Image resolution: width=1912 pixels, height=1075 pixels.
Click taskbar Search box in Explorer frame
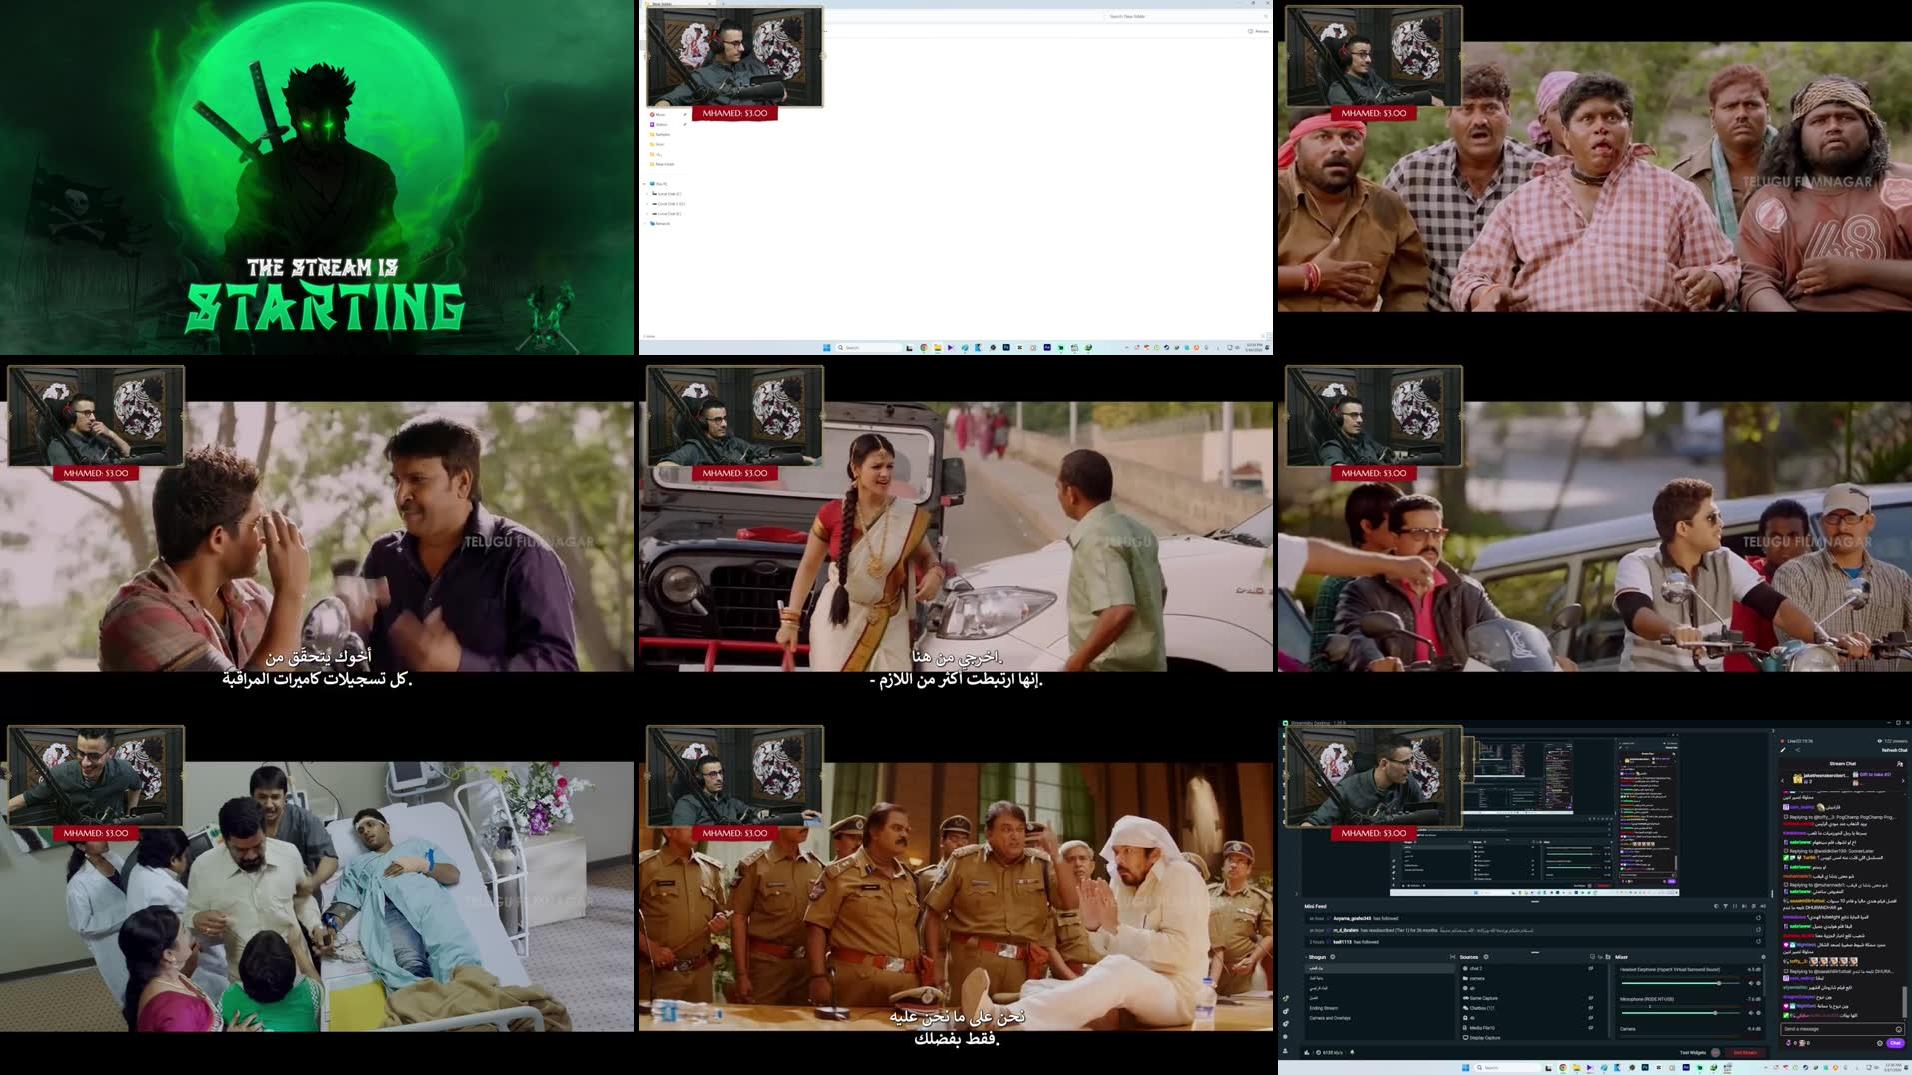[869, 347]
